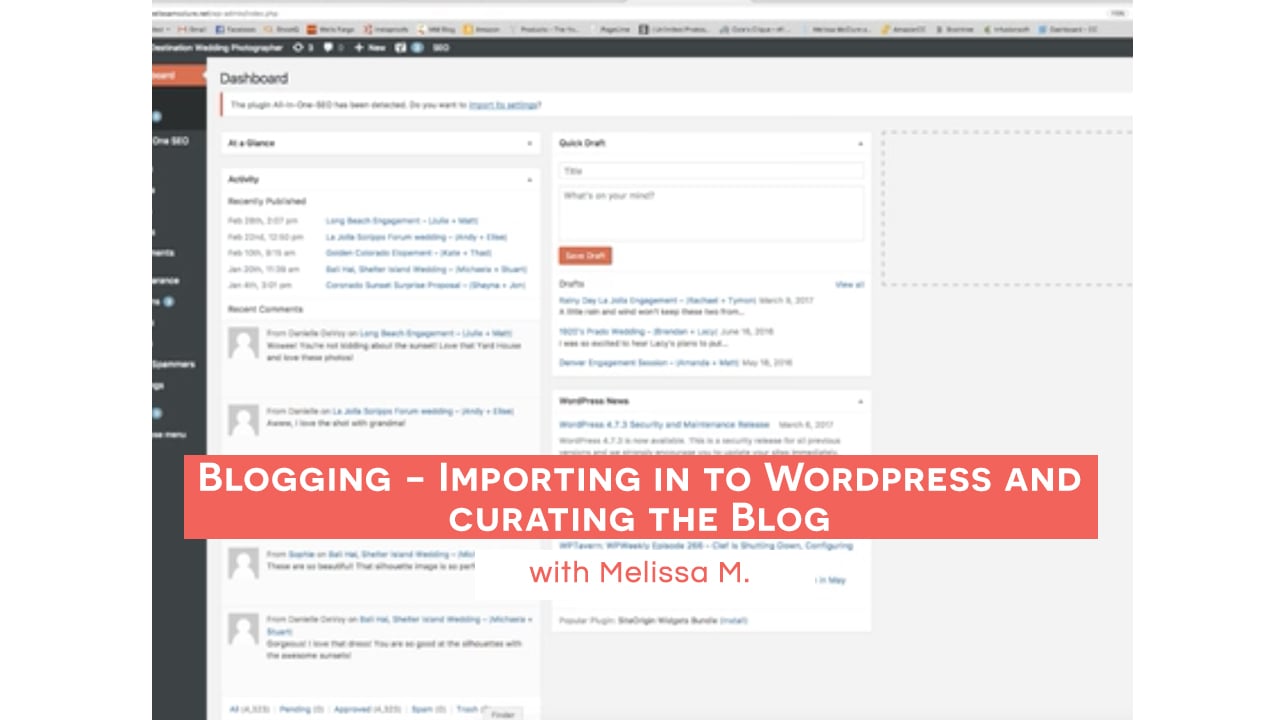The height and width of the screenshot is (720, 1280).
Task: Click the "What's on your mind?" text area
Action: coord(711,213)
